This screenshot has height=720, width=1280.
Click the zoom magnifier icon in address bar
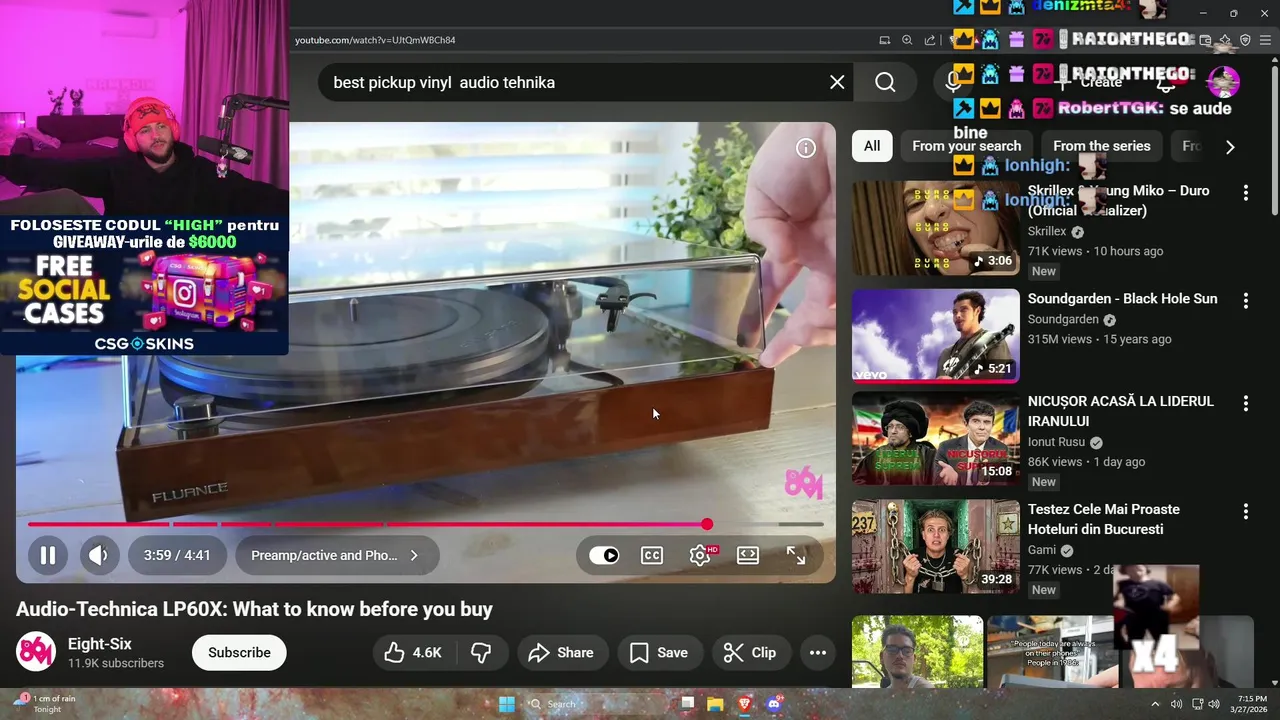pos(907,40)
